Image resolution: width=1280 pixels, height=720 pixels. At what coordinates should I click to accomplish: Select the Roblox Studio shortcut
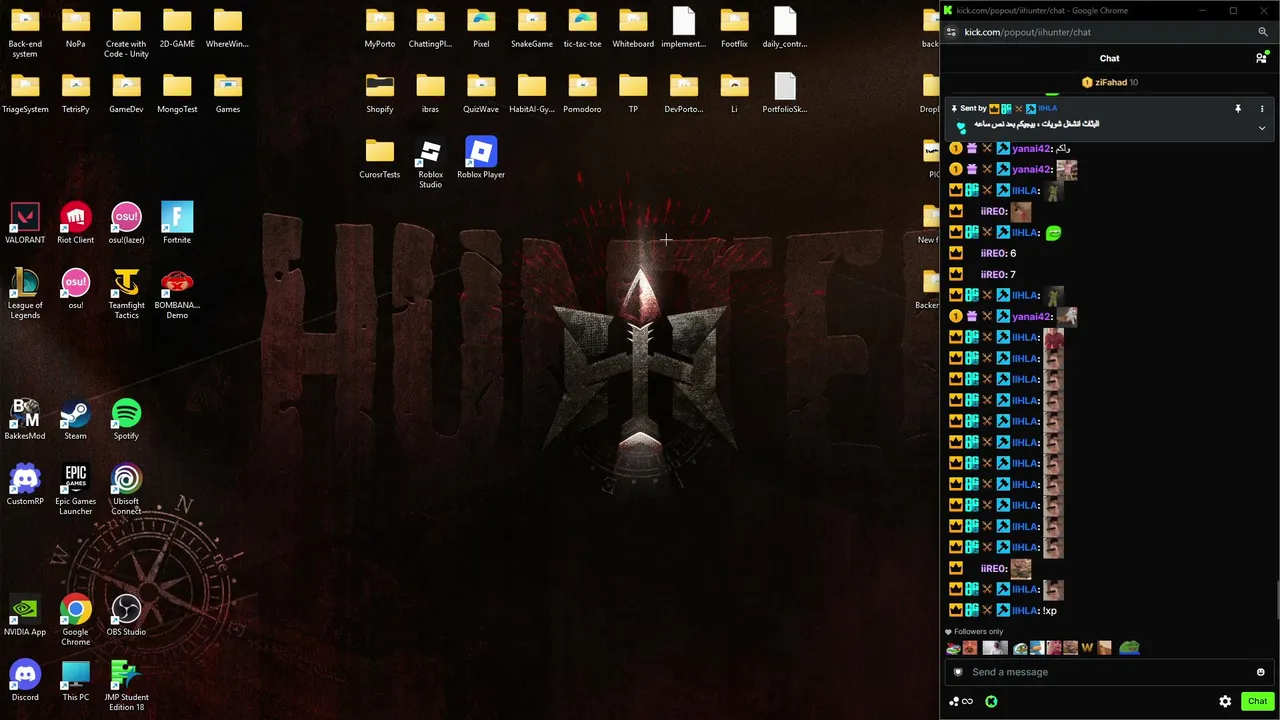(x=430, y=164)
